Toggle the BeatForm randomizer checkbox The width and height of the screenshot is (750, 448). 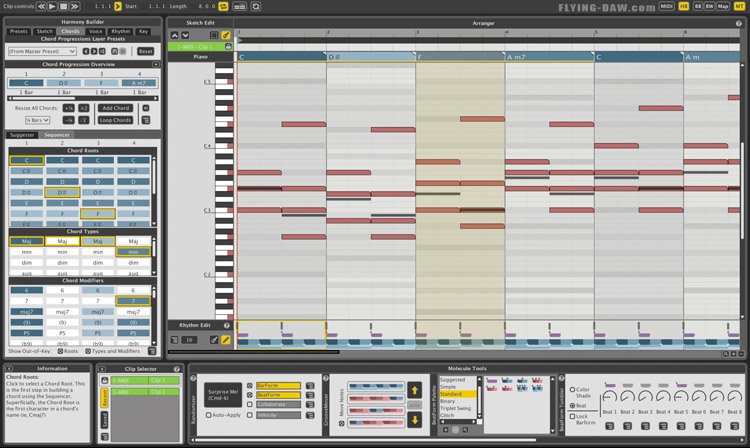250,395
